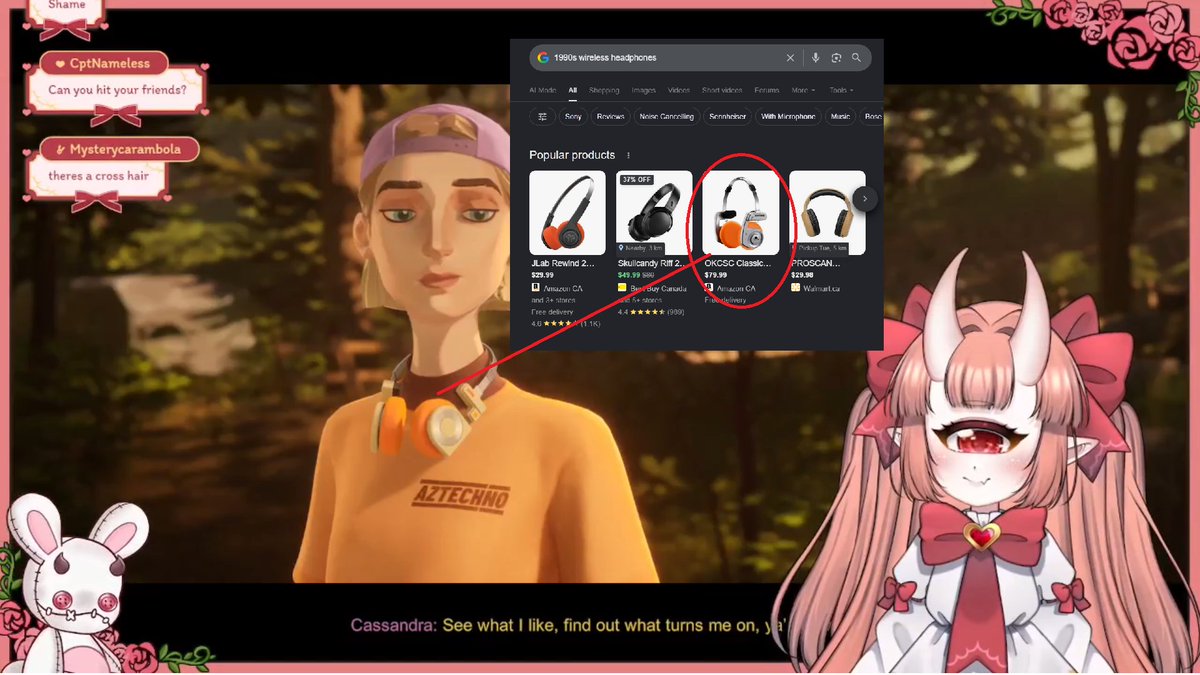Image resolution: width=1200 pixels, height=675 pixels.
Task: Open the Forums tab
Action: coord(767,90)
